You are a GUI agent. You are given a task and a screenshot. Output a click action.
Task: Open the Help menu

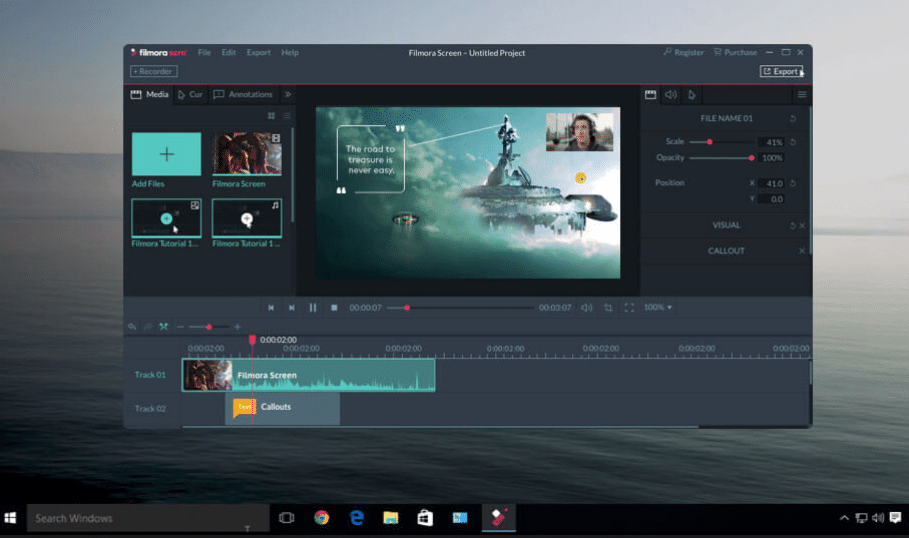[x=290, y=52]
